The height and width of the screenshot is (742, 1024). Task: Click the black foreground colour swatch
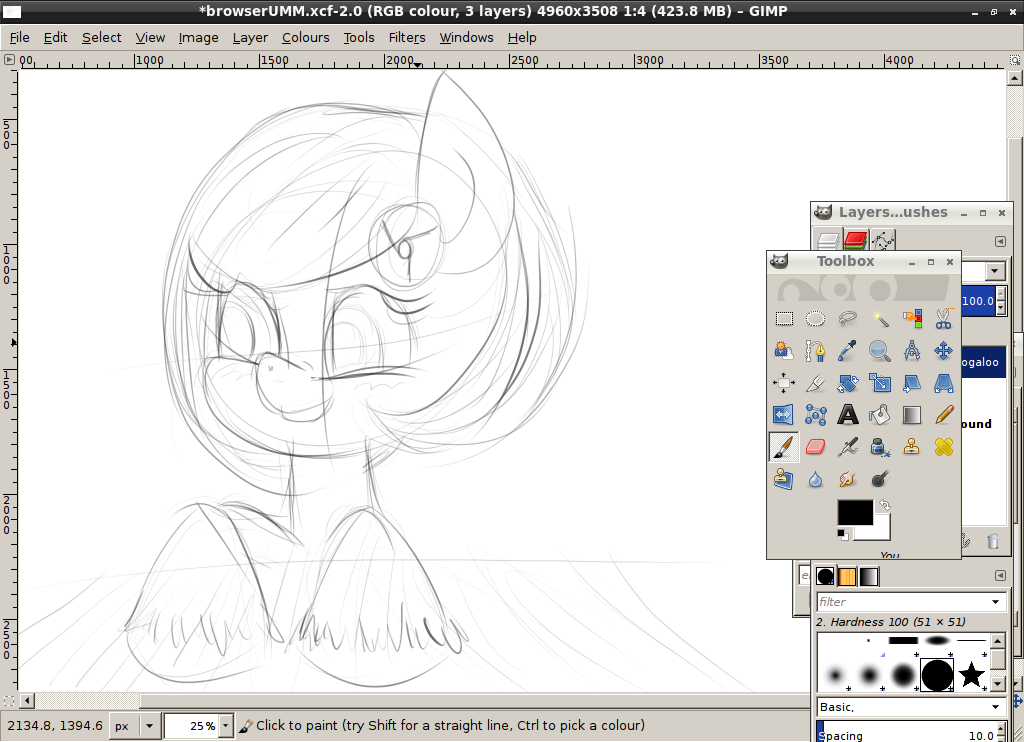[x=855, y=512]
